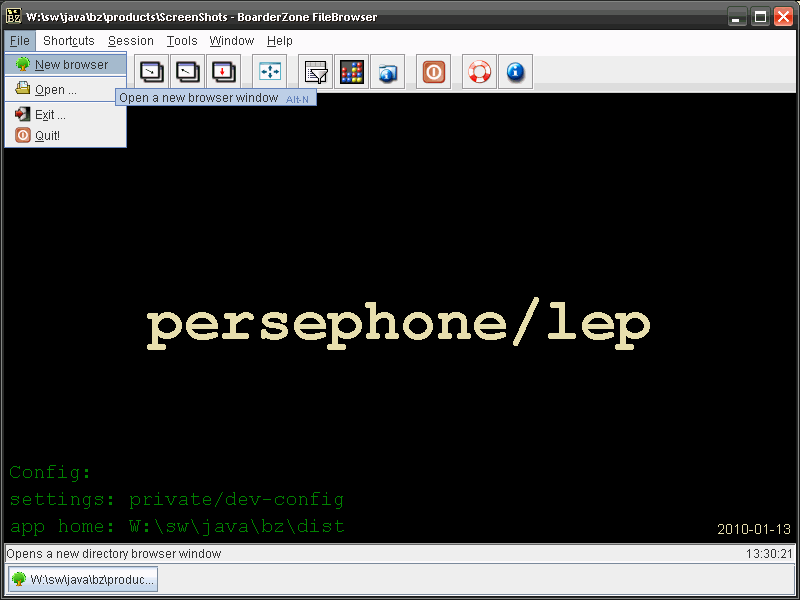800x600 pixels.
Task: Click the tree icon beside New browser
Action: pos(22,64)
